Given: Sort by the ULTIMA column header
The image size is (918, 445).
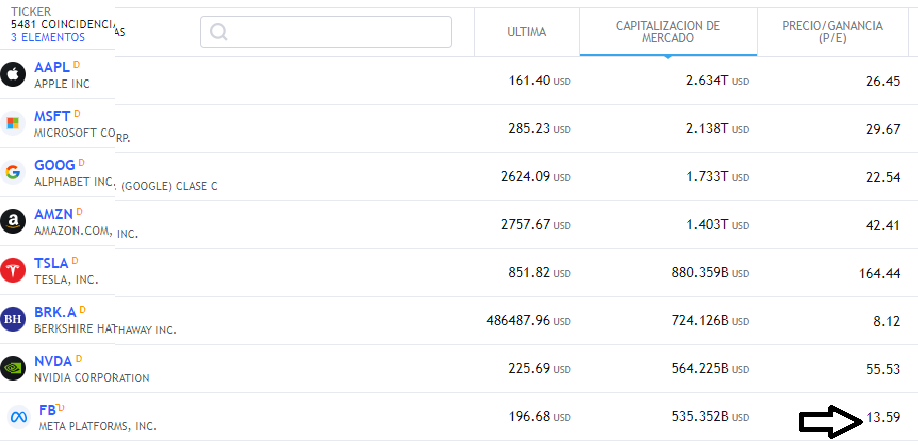Looking at the screenshot, I should (526, 32).
